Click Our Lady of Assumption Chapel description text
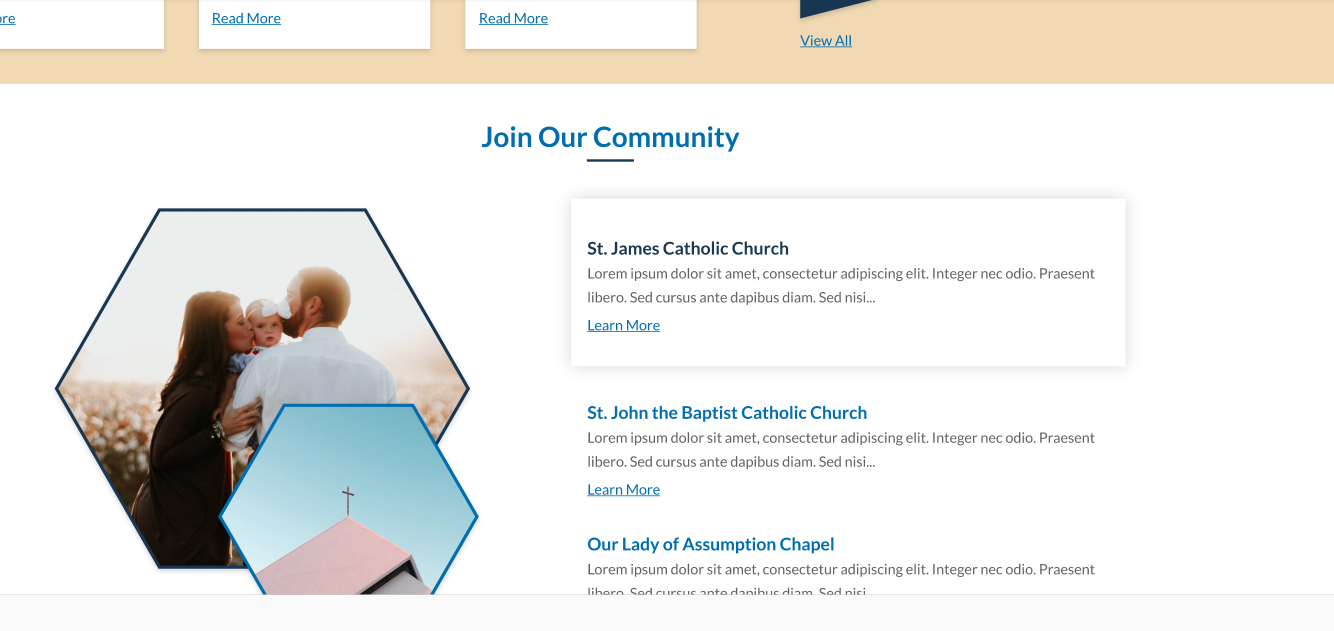This screenshot has height=631, width=1334. (840, 570)
